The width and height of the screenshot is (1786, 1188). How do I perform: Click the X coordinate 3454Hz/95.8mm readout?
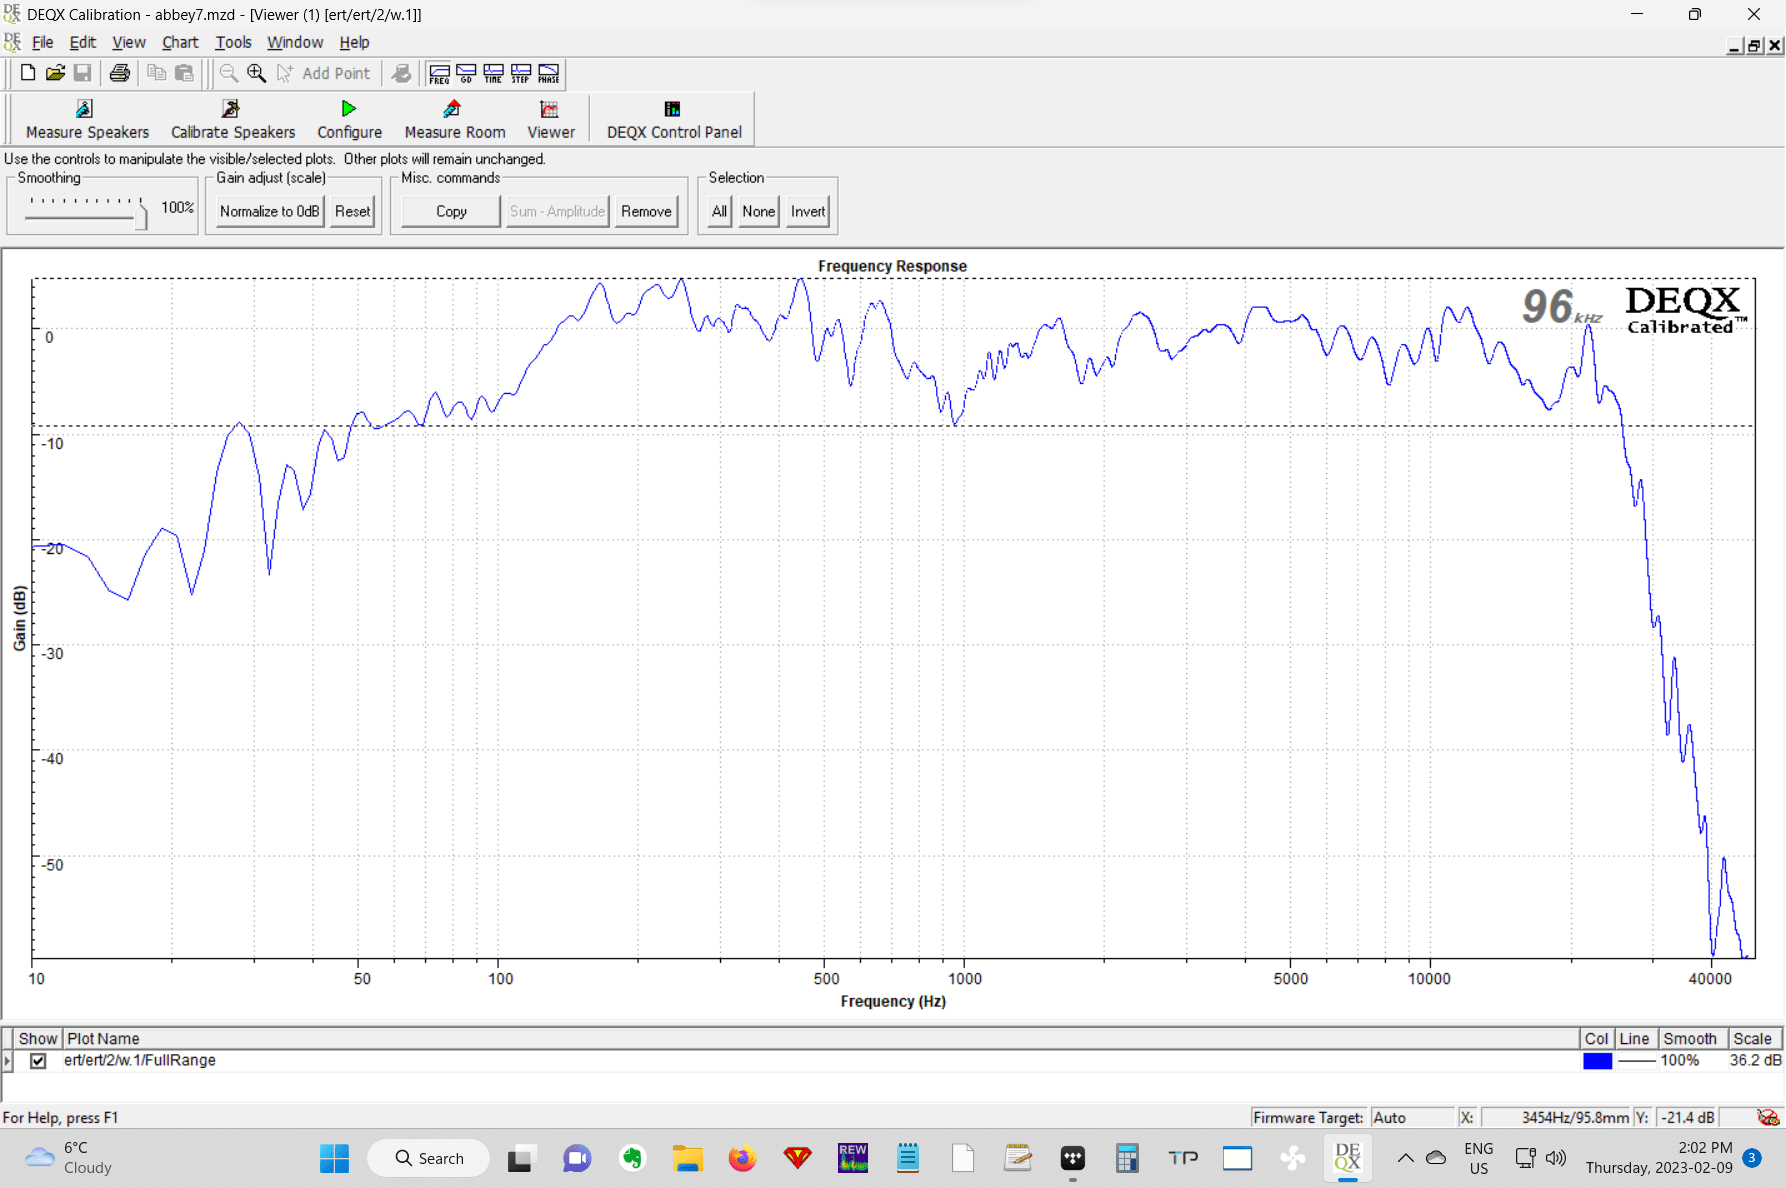1556,1118
